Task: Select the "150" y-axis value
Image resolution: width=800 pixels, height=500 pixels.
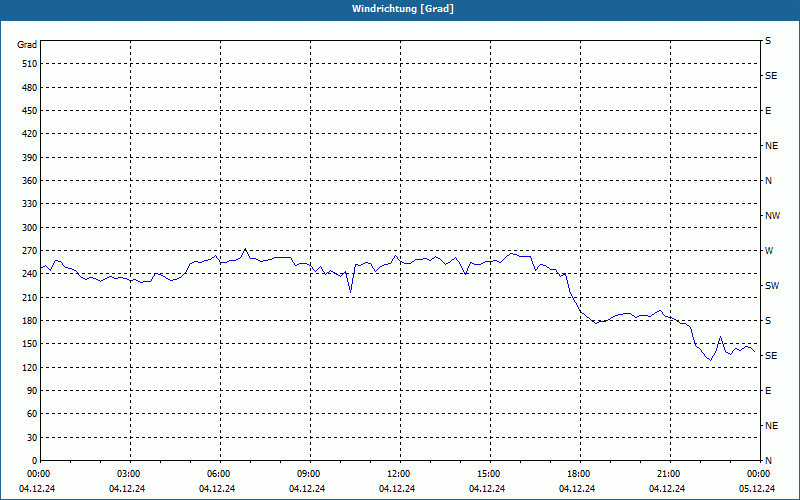Action: (x=30, y=344)
